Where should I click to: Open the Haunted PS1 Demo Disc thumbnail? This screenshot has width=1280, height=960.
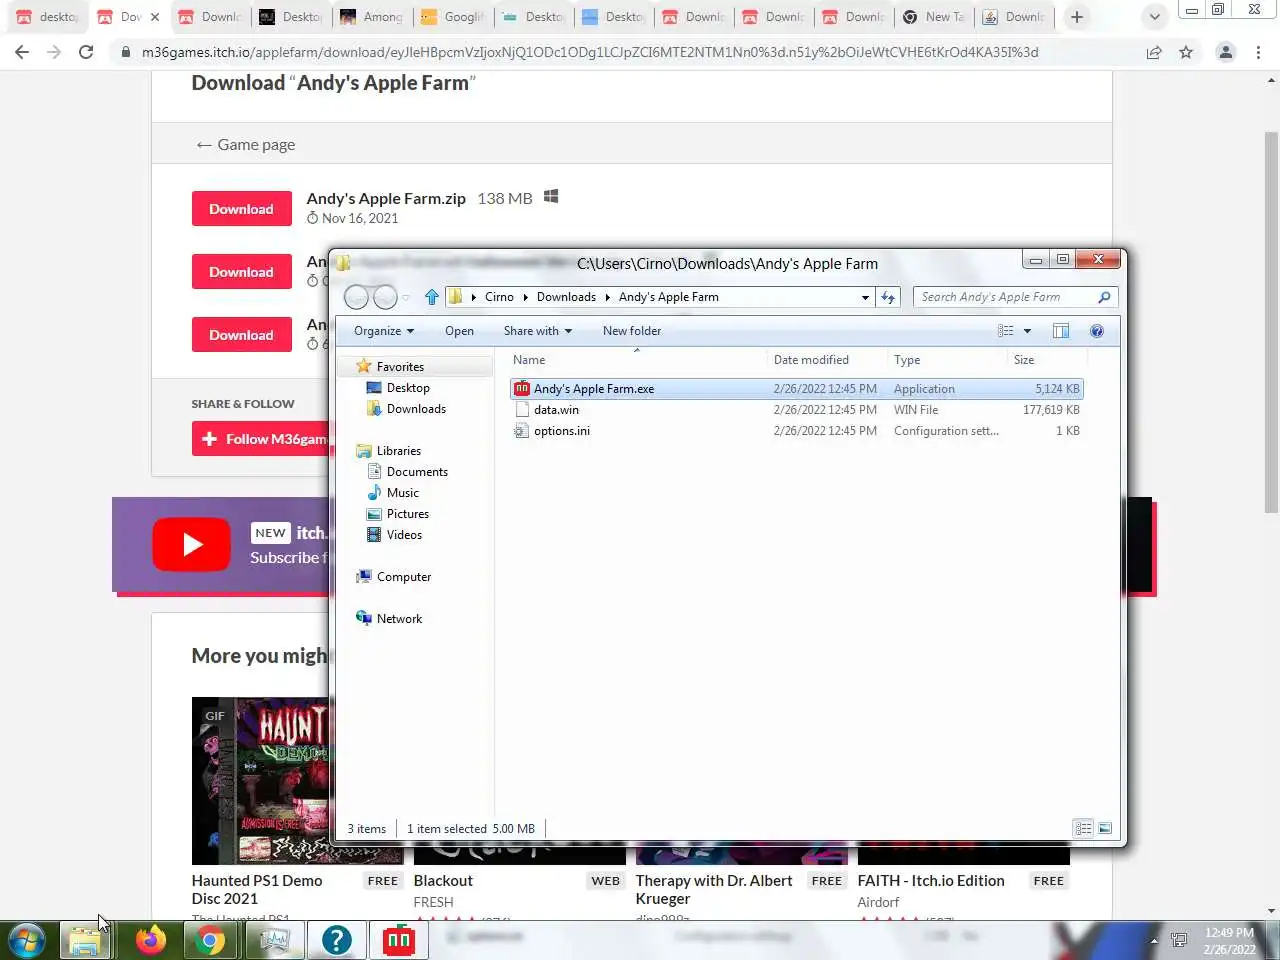coord(261,780)
